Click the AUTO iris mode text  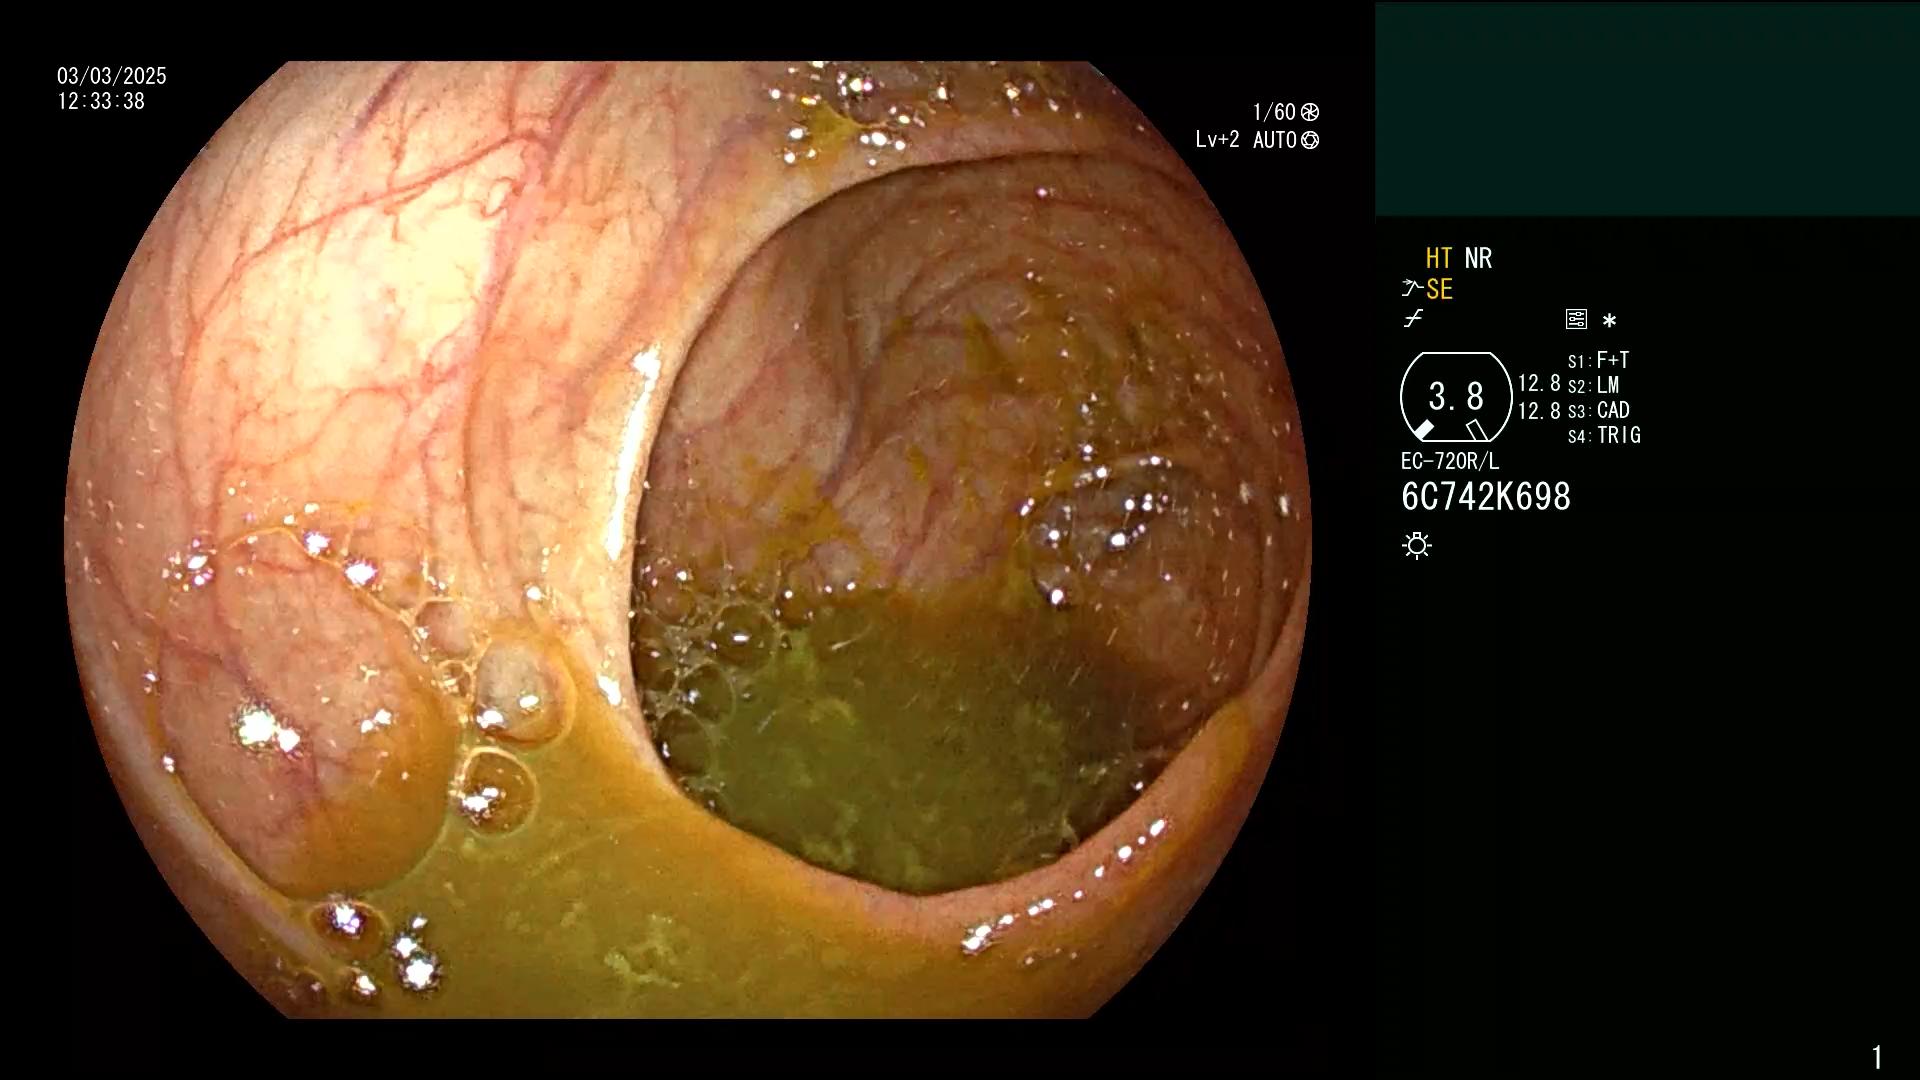[x=1275, y=140]
